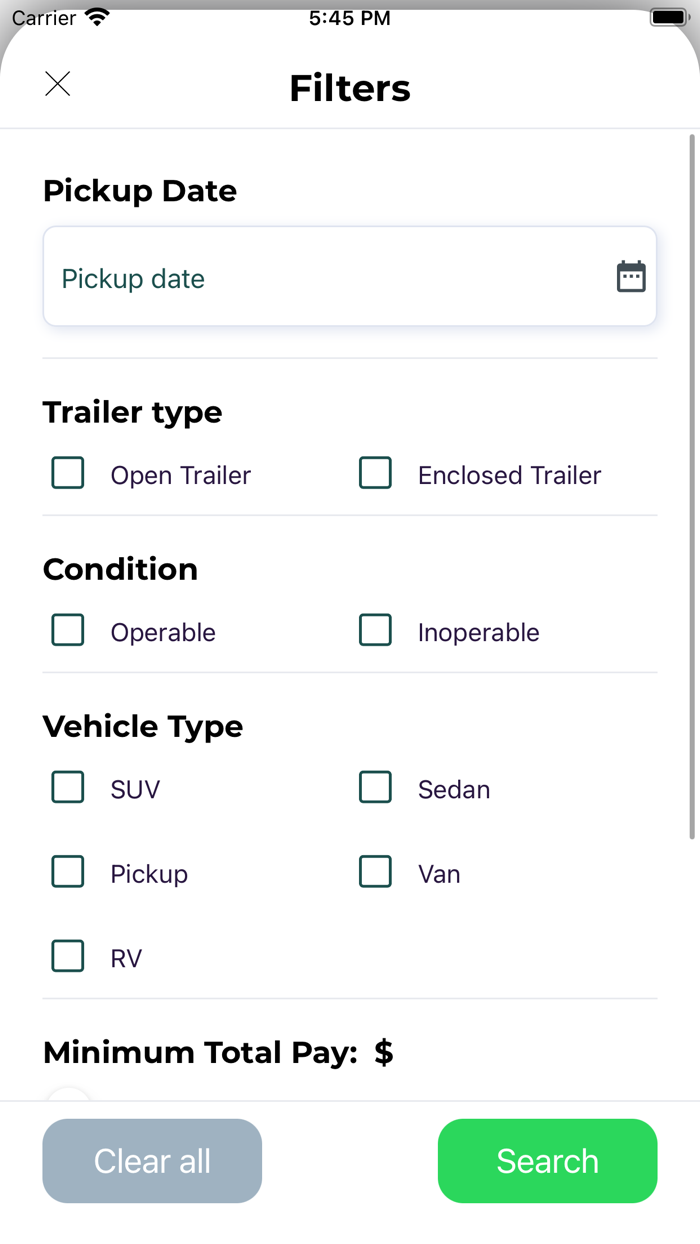Check the Van option
Image resolution: width=700 pixels, height=1244 pixels.
(375, 871)
